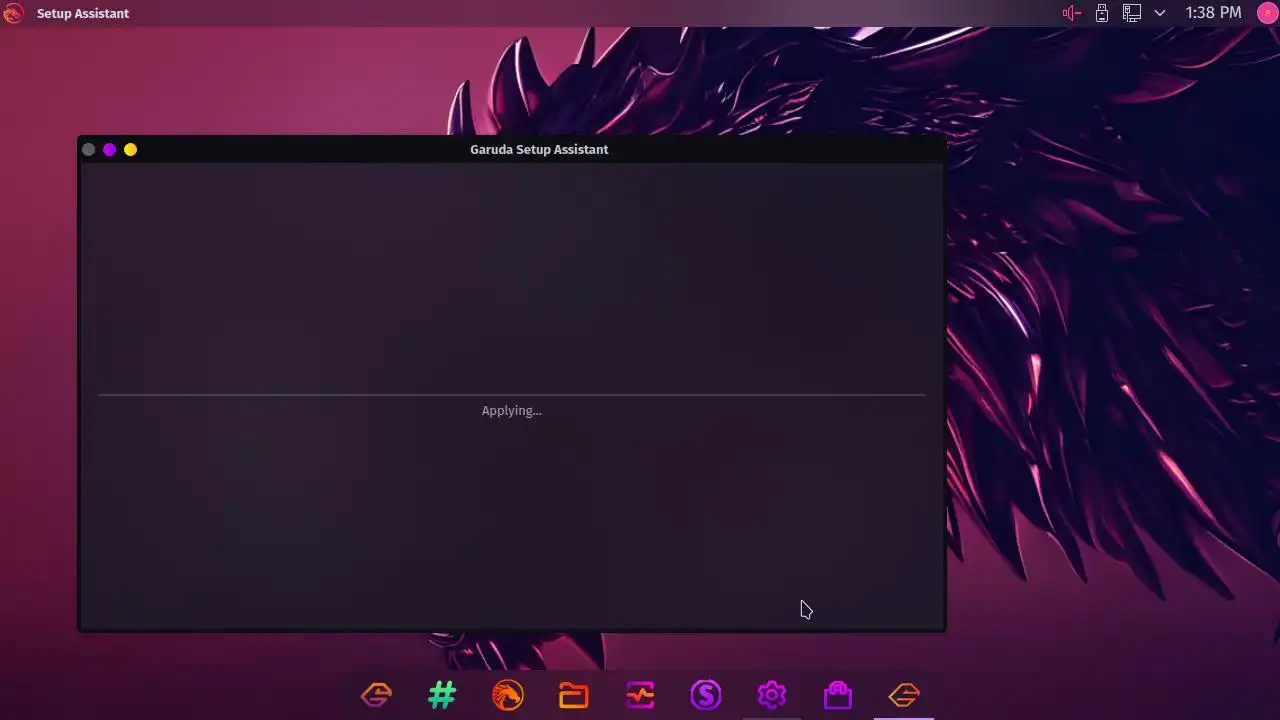Open the orange file manager folder icon
The height and width of the screenshot is (720, 1280).
(x=574, y=694)
